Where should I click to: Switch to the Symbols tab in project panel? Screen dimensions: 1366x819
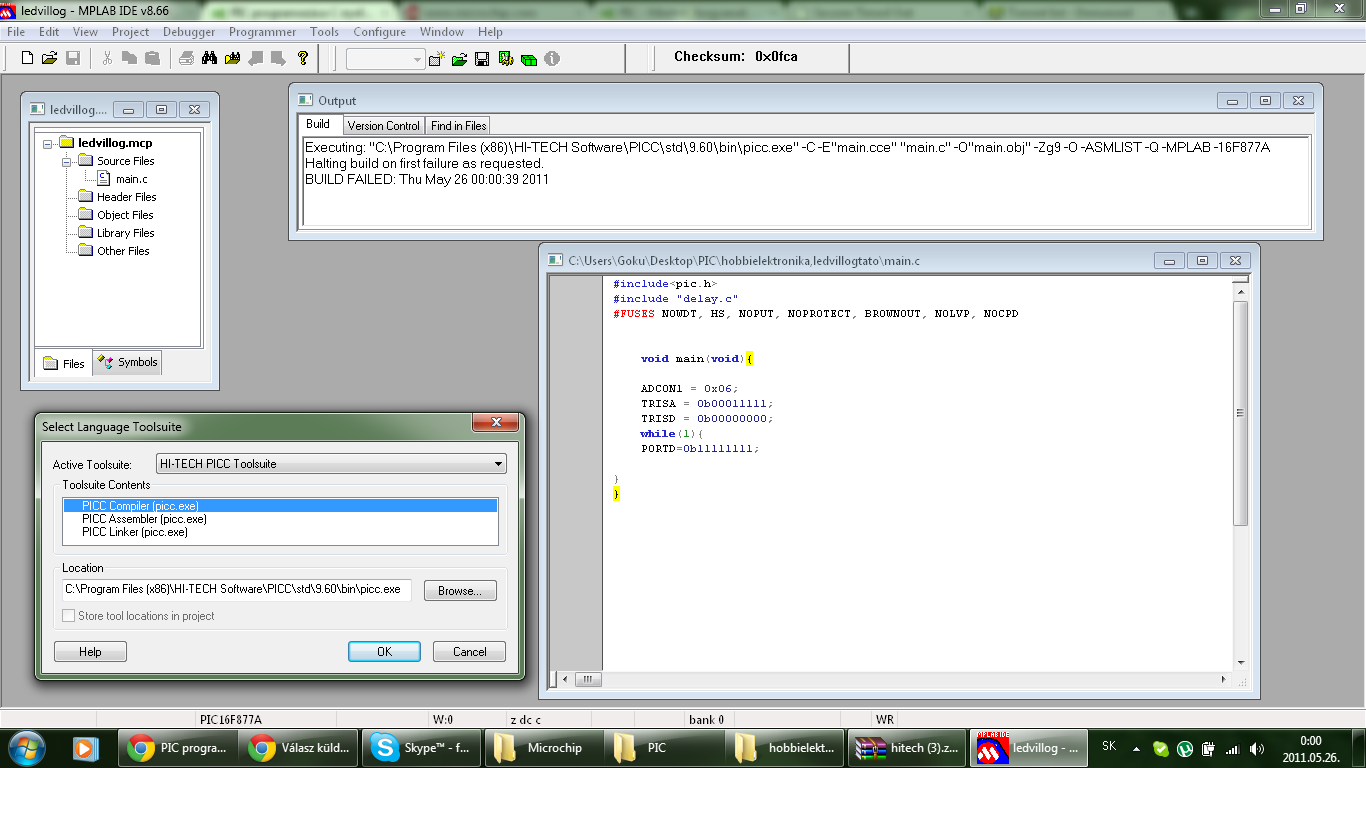(127, 363)
